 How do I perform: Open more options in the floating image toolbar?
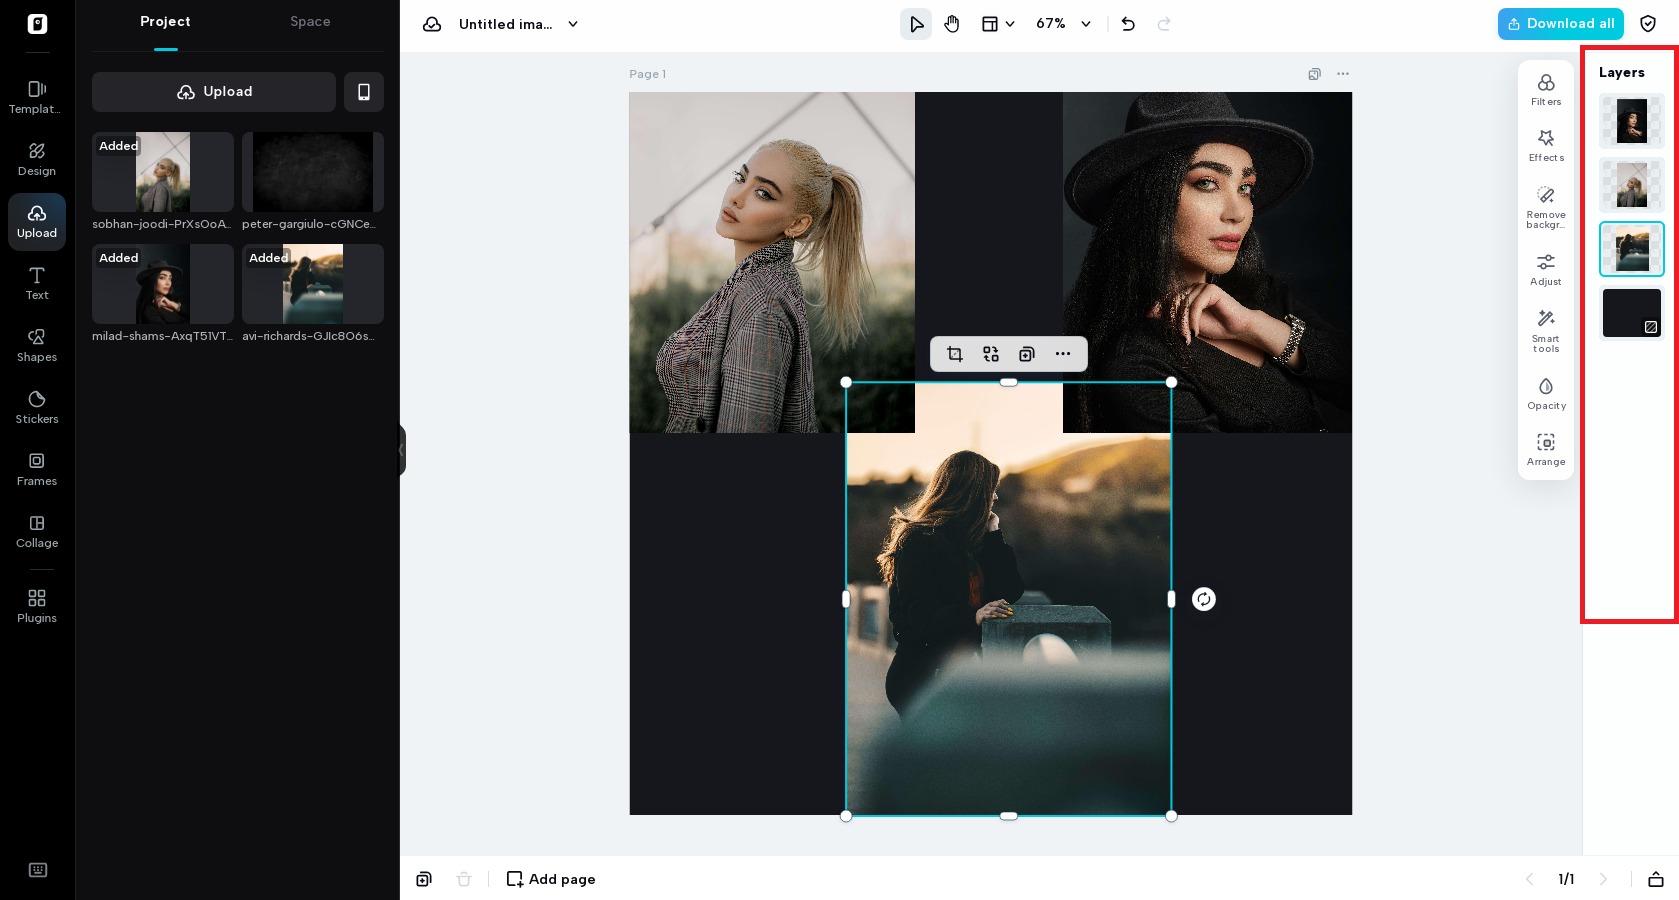1062,354
